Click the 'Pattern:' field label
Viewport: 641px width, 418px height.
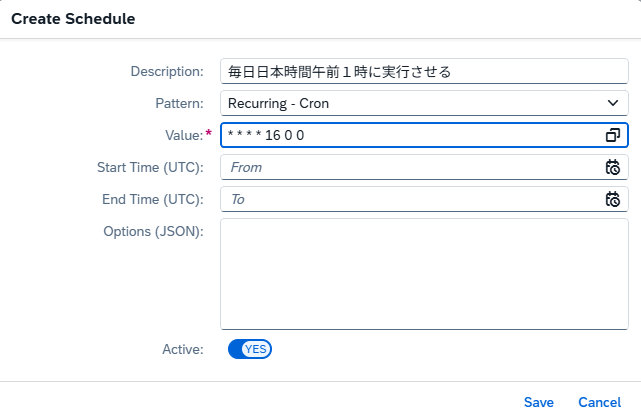click(179, 103)
